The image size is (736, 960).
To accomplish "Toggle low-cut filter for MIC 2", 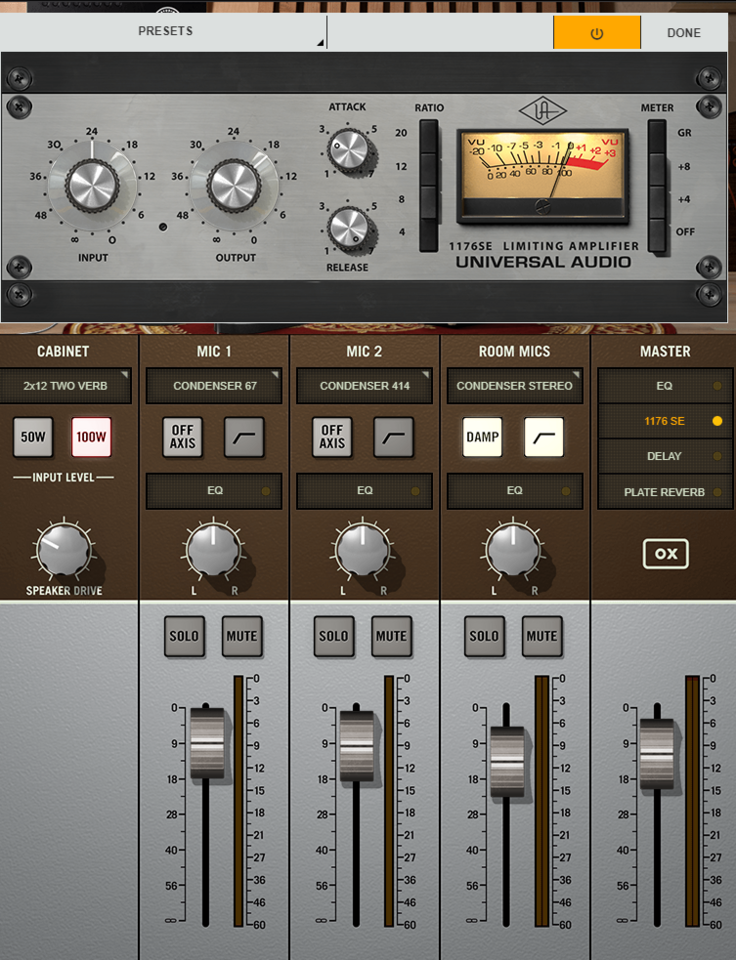I will pyautogui.click(x=394, y=437).
